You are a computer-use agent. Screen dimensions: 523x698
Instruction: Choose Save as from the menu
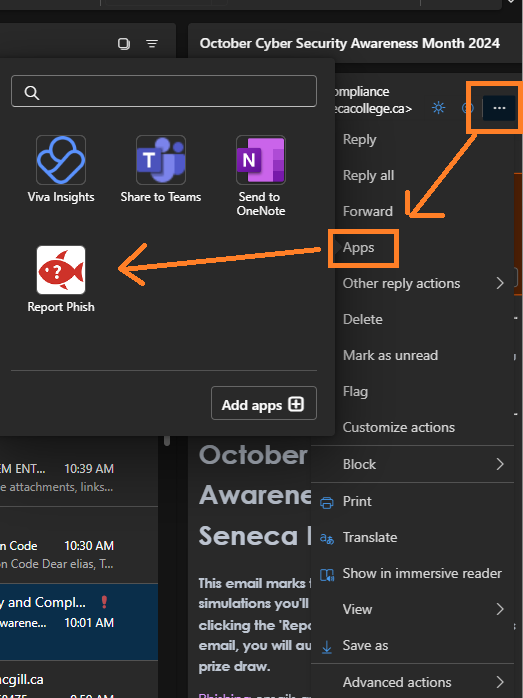tap(365, 645)
